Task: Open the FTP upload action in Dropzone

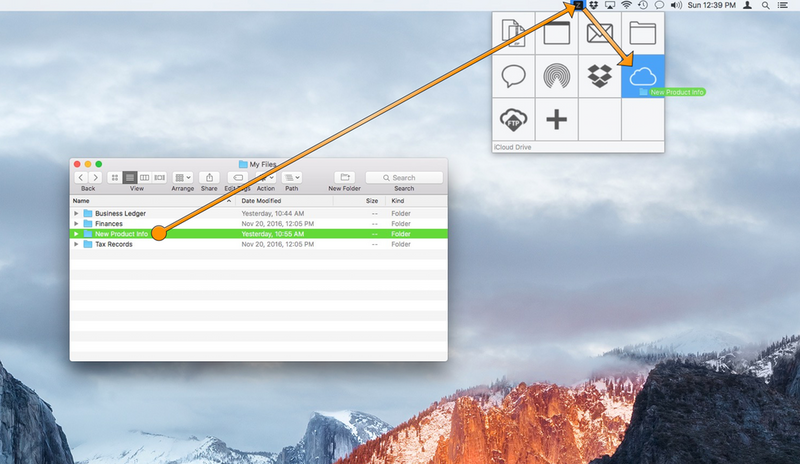Action: pyautogui.click(x=513, y=119)
